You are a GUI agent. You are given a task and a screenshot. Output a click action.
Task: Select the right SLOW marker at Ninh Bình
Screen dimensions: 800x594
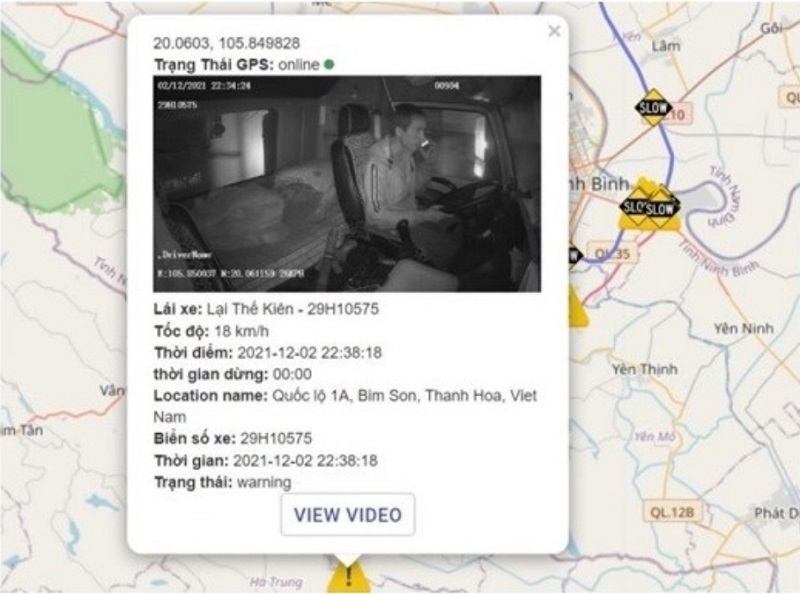[x=661, y=208]
